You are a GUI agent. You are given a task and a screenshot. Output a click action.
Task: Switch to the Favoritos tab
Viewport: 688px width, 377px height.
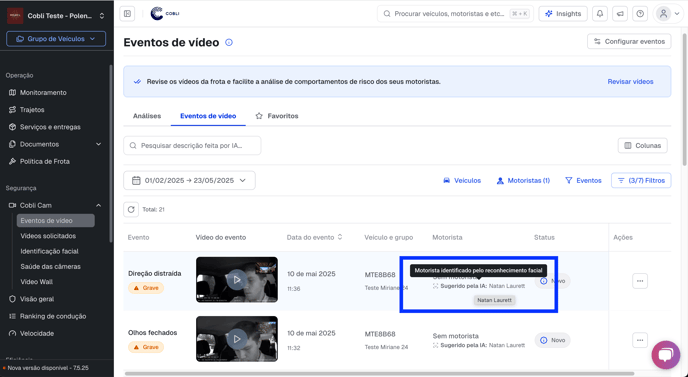[x=277, y=116]
